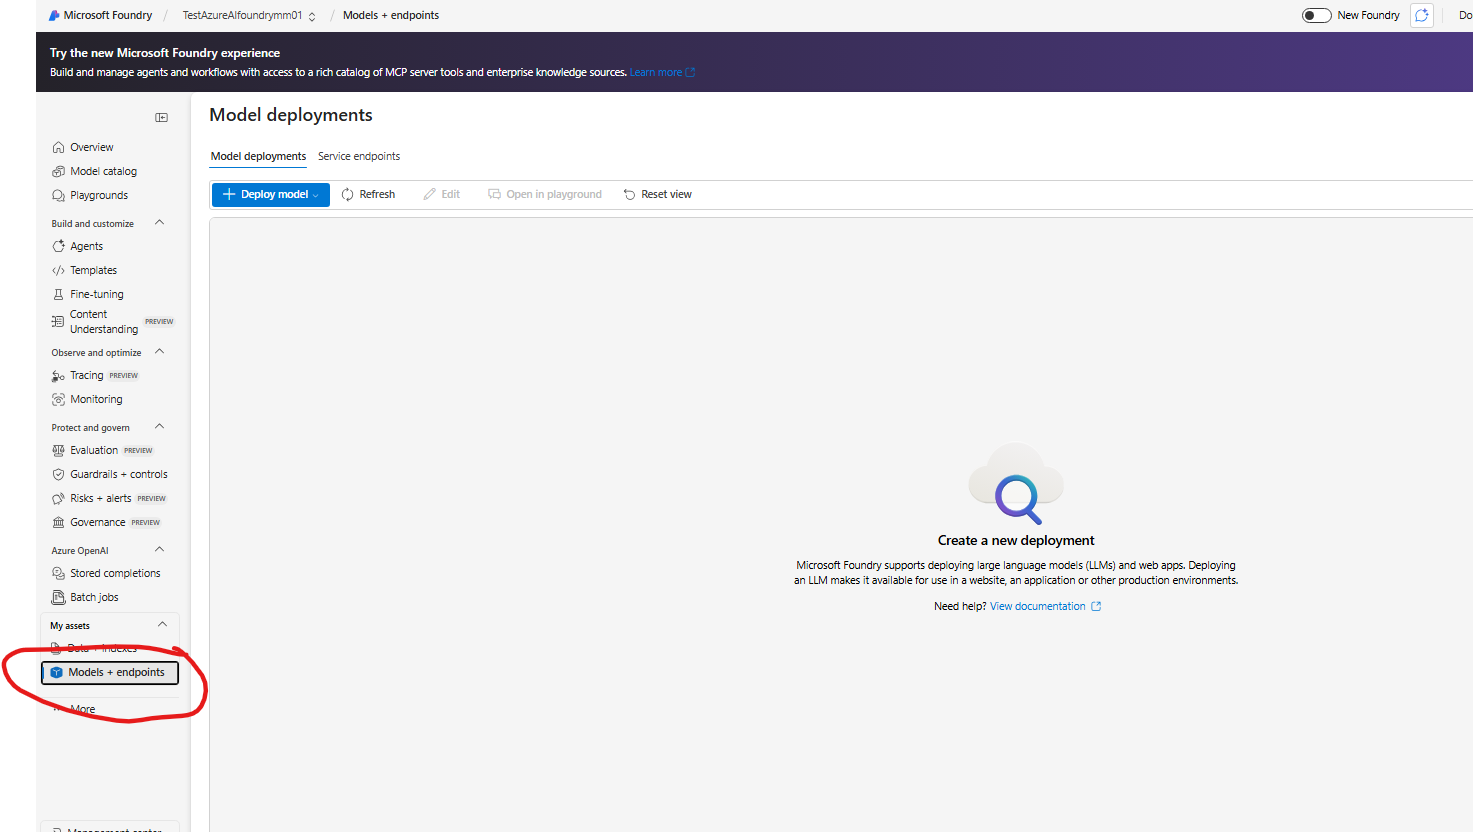Toggle the New Foundry switch
The height and width of the screenshot is (832, 1473).
coord(1316,15)
